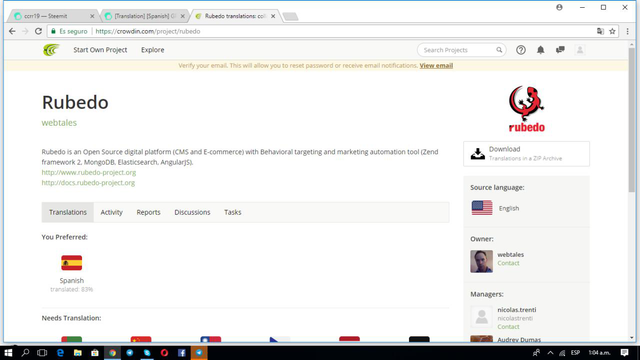Click the English source language text
The height and width of the screenshot is (360, 640).
click(x=509, y=208)
